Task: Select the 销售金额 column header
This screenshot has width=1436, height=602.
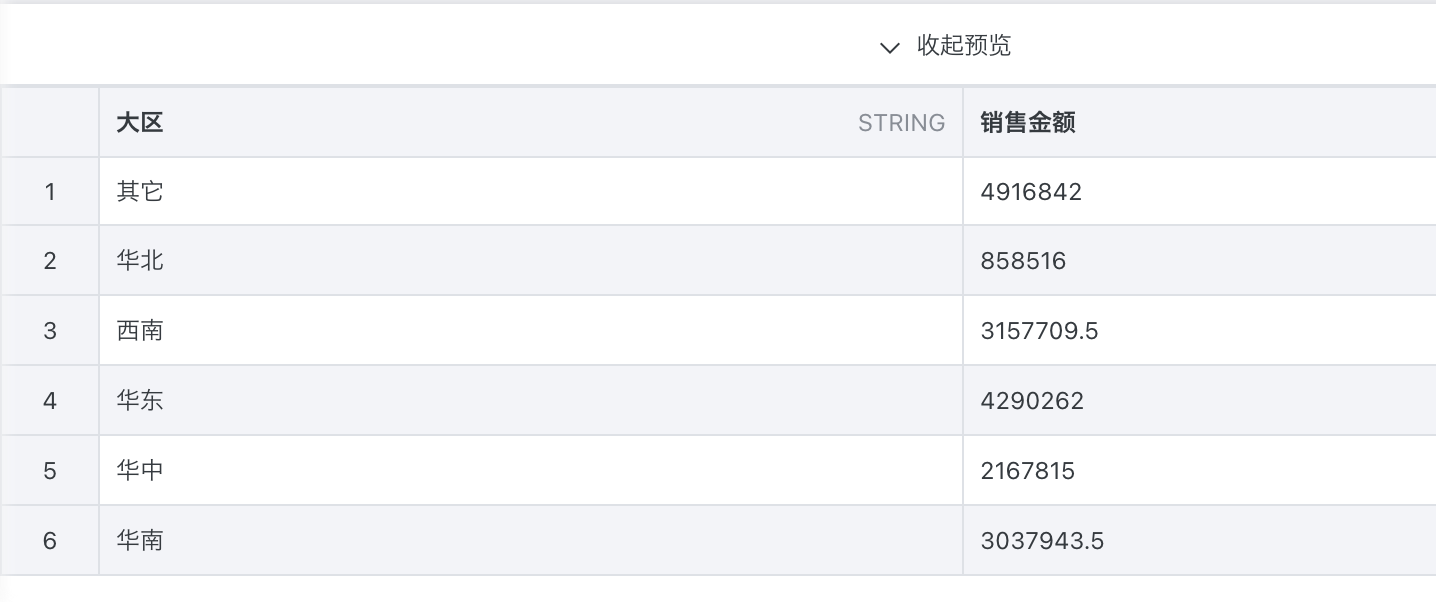Action: (x=1028, y=123)
